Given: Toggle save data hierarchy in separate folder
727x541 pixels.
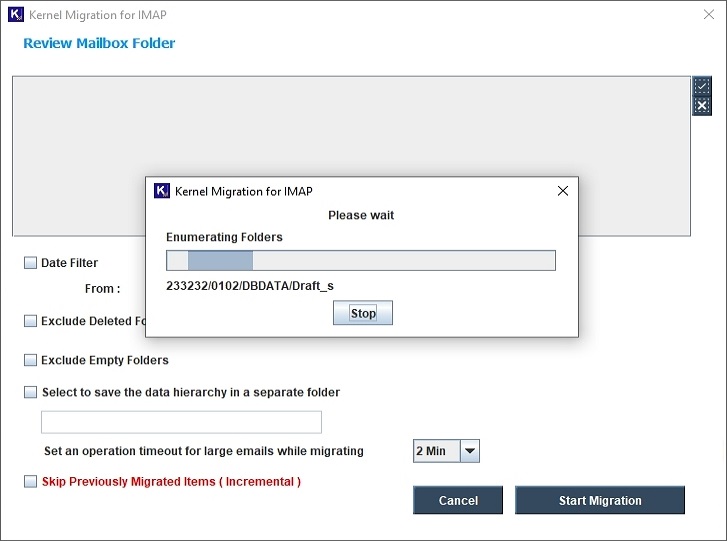Looking at the screenshot, I should (30, 392).
